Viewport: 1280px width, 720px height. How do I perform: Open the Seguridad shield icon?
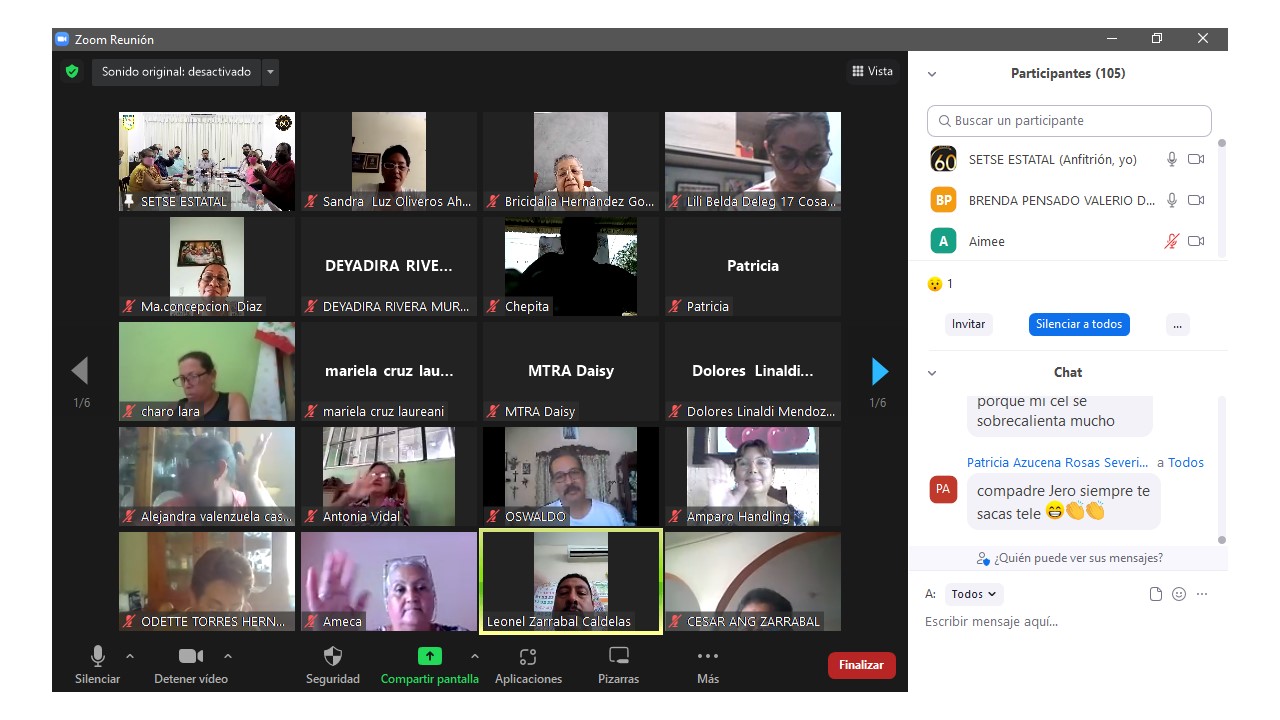333,657
